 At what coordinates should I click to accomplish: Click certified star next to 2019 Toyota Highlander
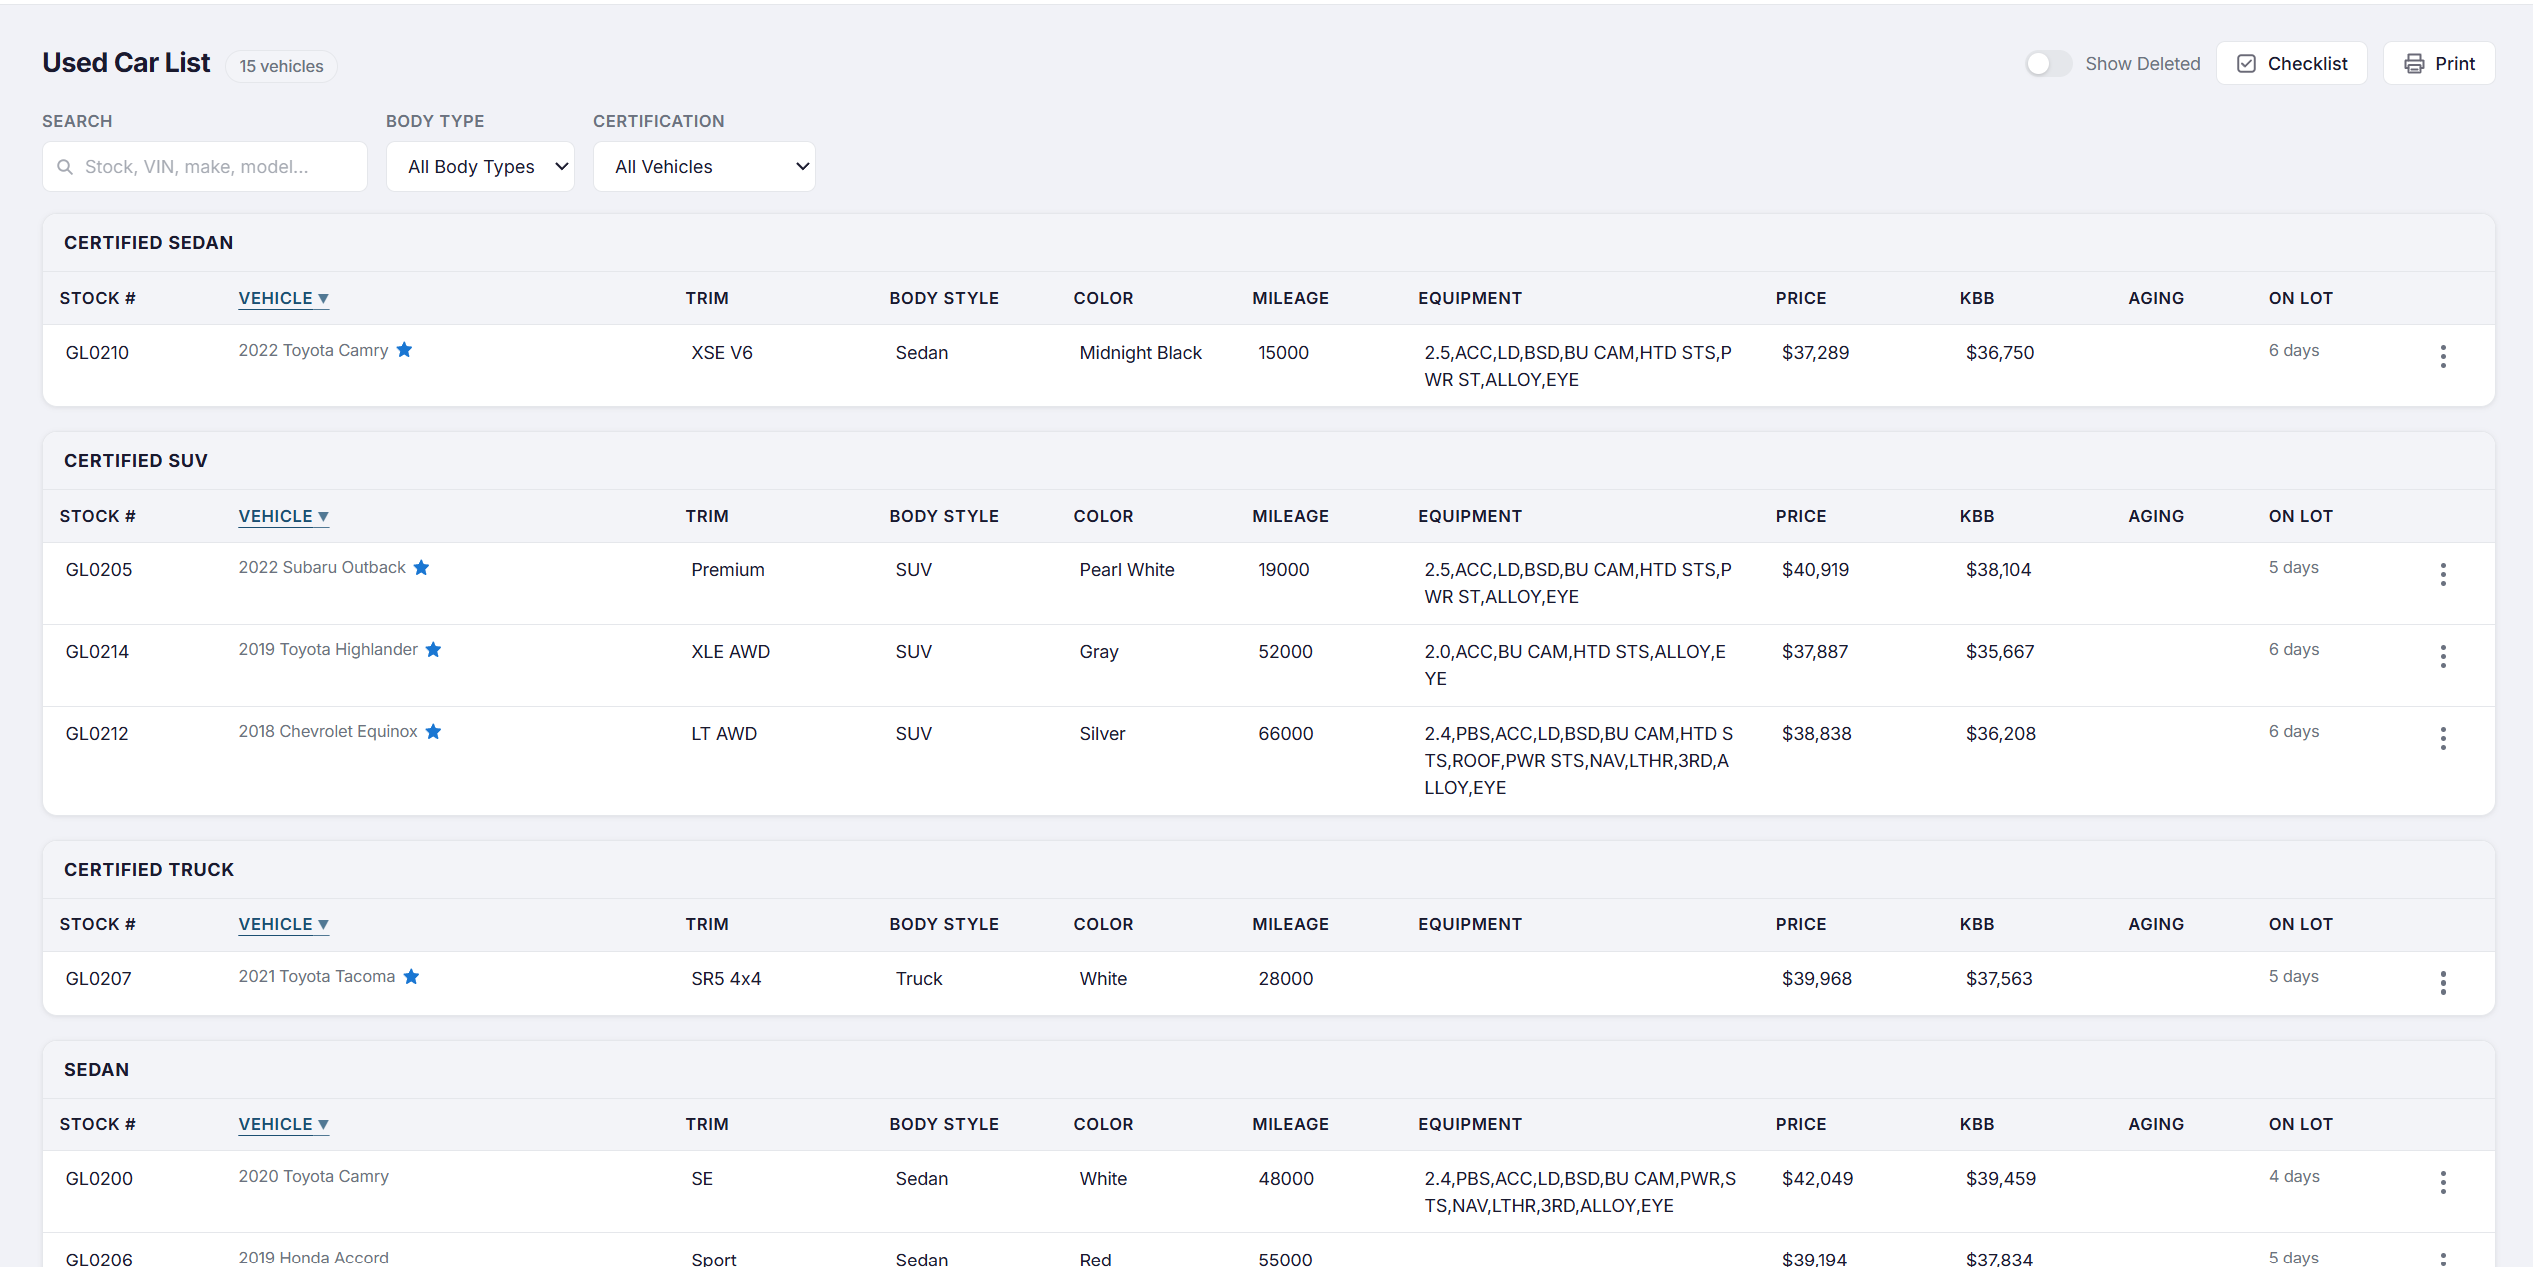[x=433, y=649]
